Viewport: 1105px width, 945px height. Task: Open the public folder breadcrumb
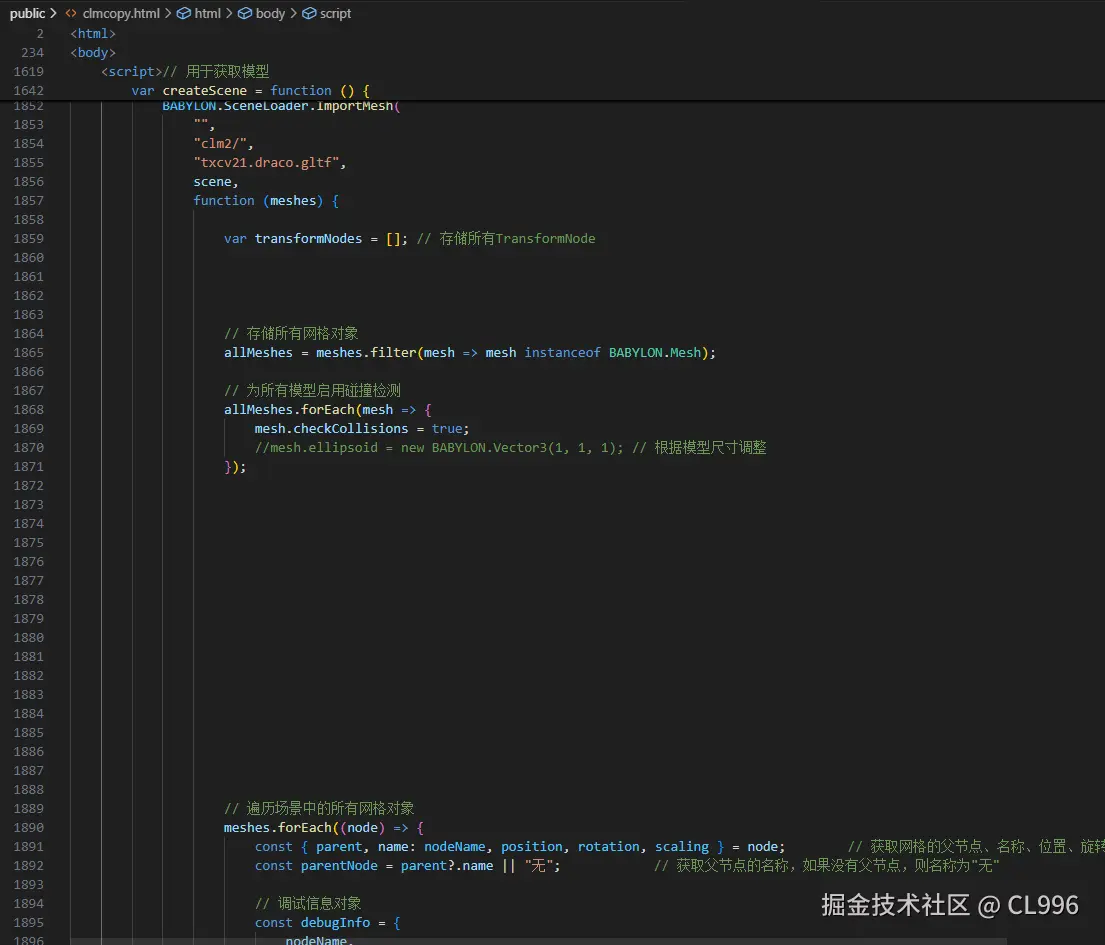pyautogui.click(x=27, y=13)
